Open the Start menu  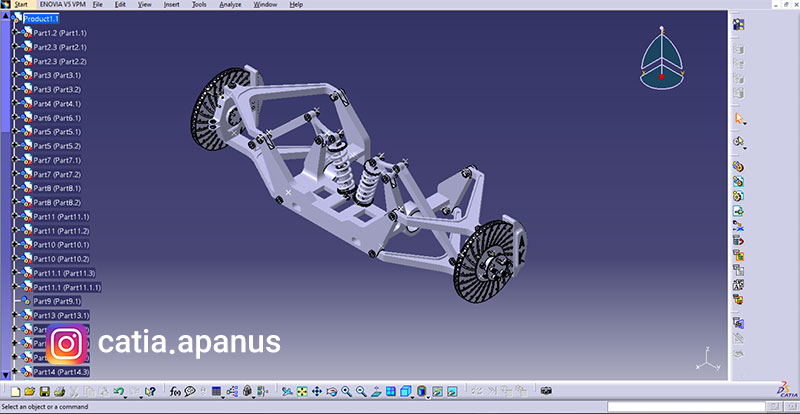(21, 5)
